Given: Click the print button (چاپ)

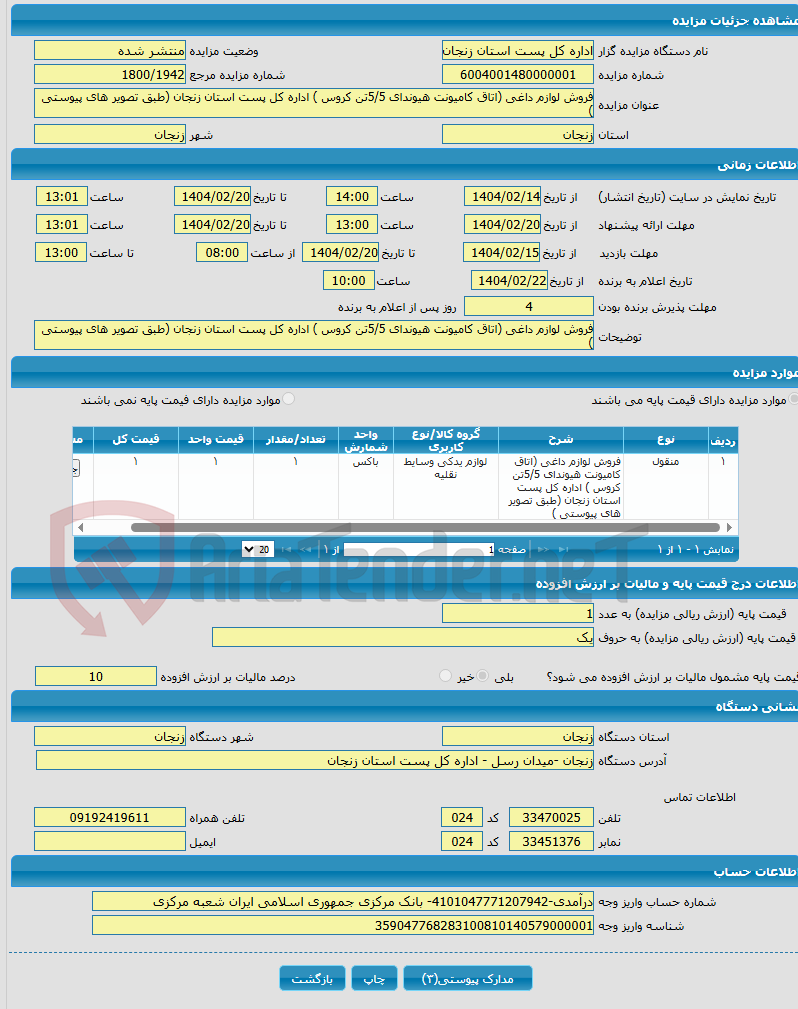Looking at the screenshot, I should click(375, 978).
